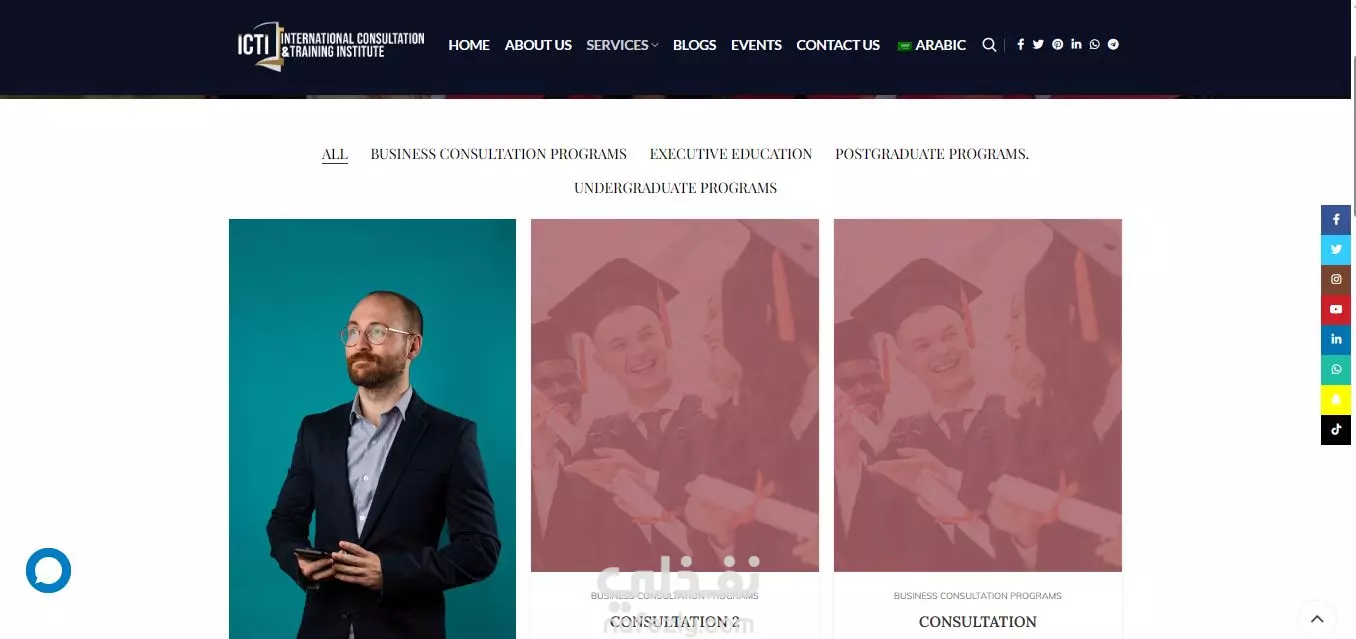Open the BLOGS menu item

694,45
